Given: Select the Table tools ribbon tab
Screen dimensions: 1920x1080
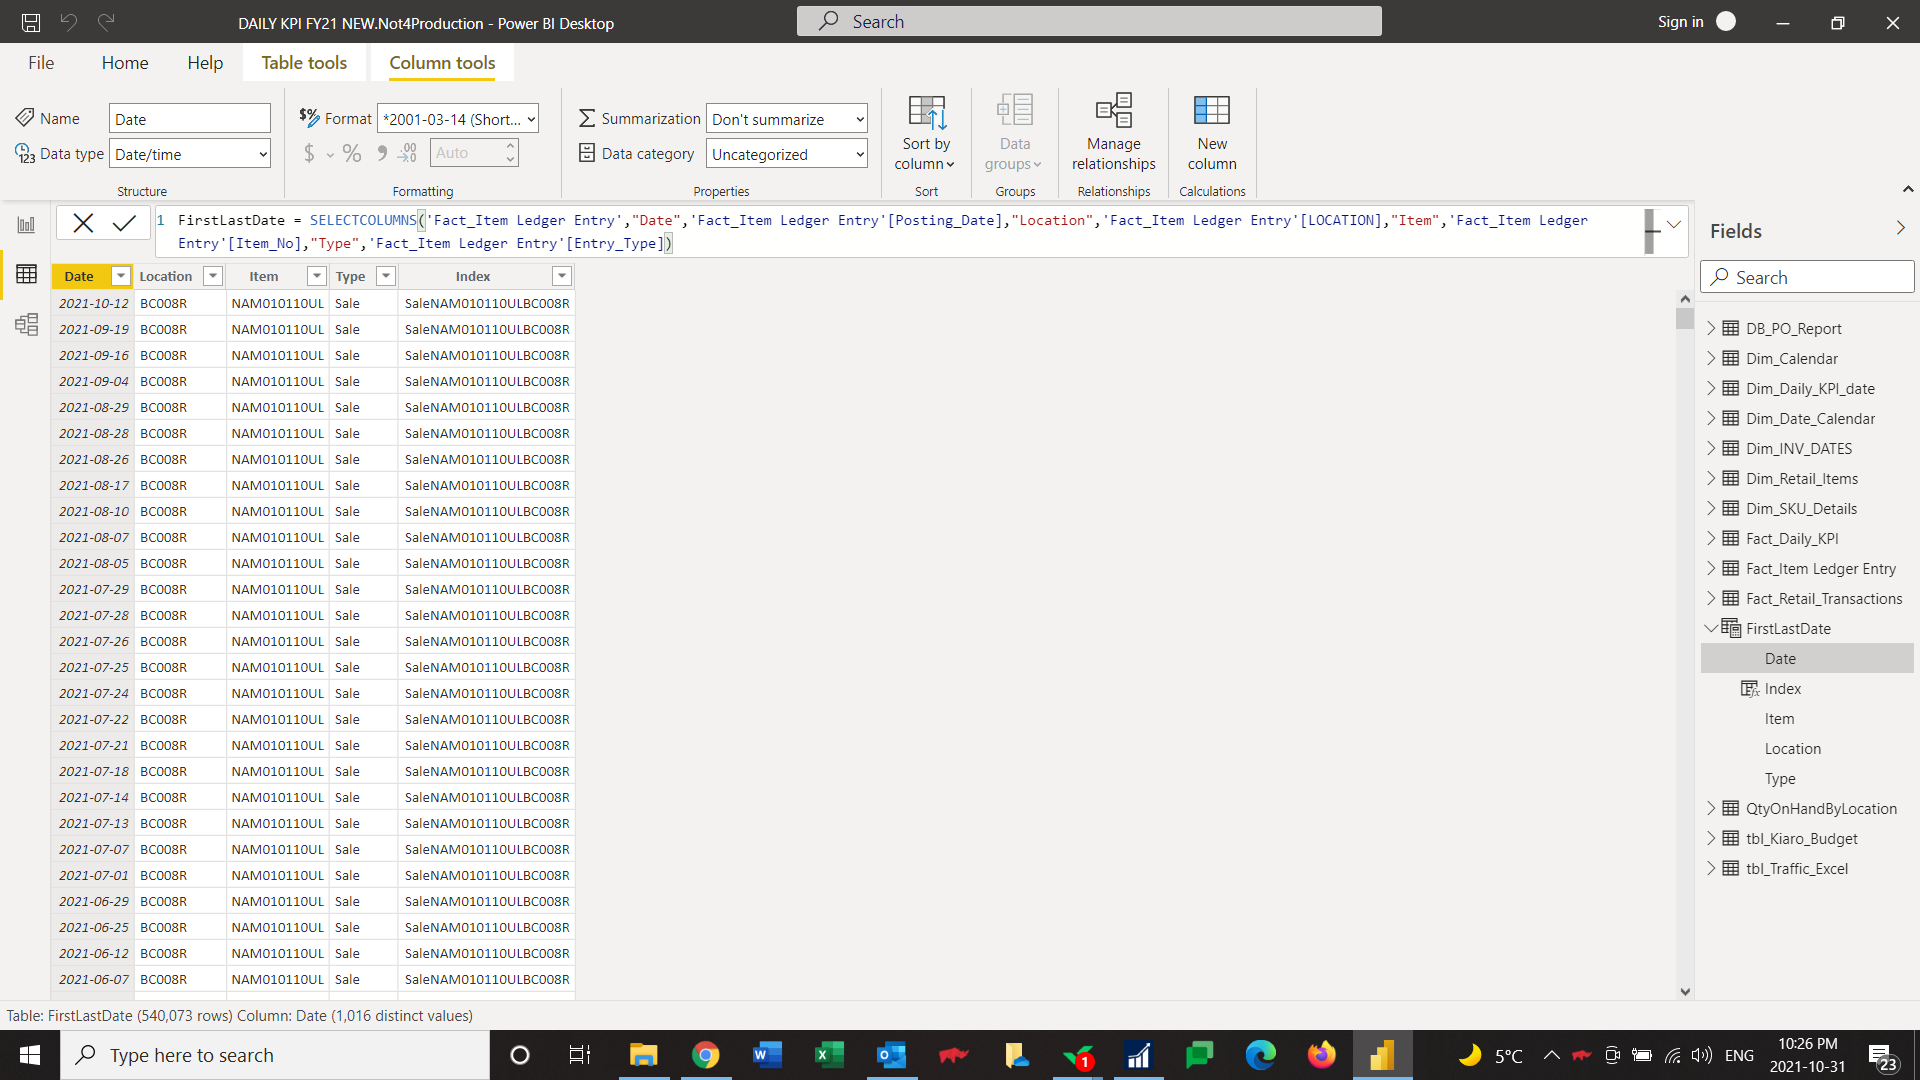Looking at the screenshot, I should click(303, 62).
